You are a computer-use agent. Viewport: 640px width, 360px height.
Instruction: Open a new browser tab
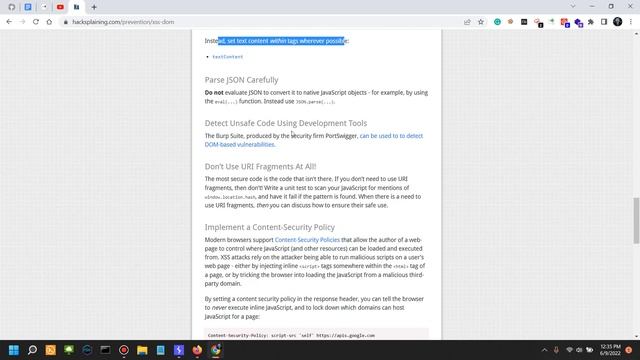[x=94, y=7]
